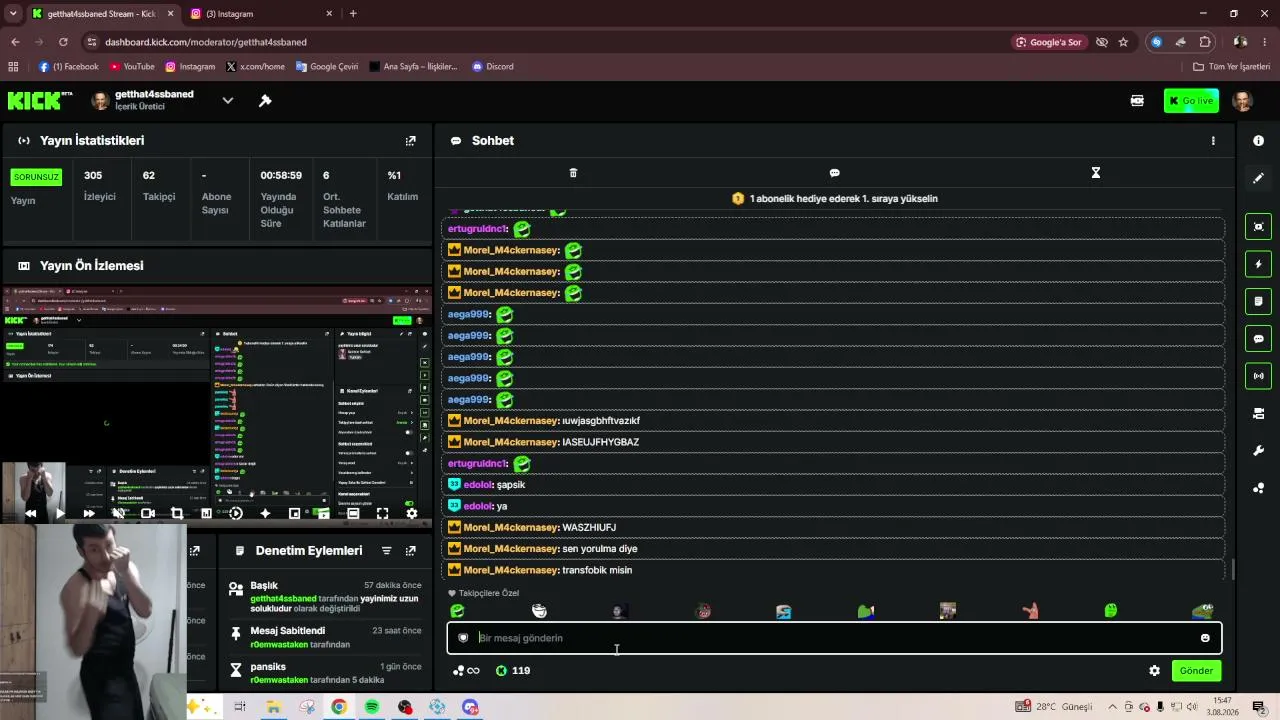Click the trash icon in the chat toolbar
Image resolution: width=1280 pixels, height=720 pixels.
click(x=573, y=173)
